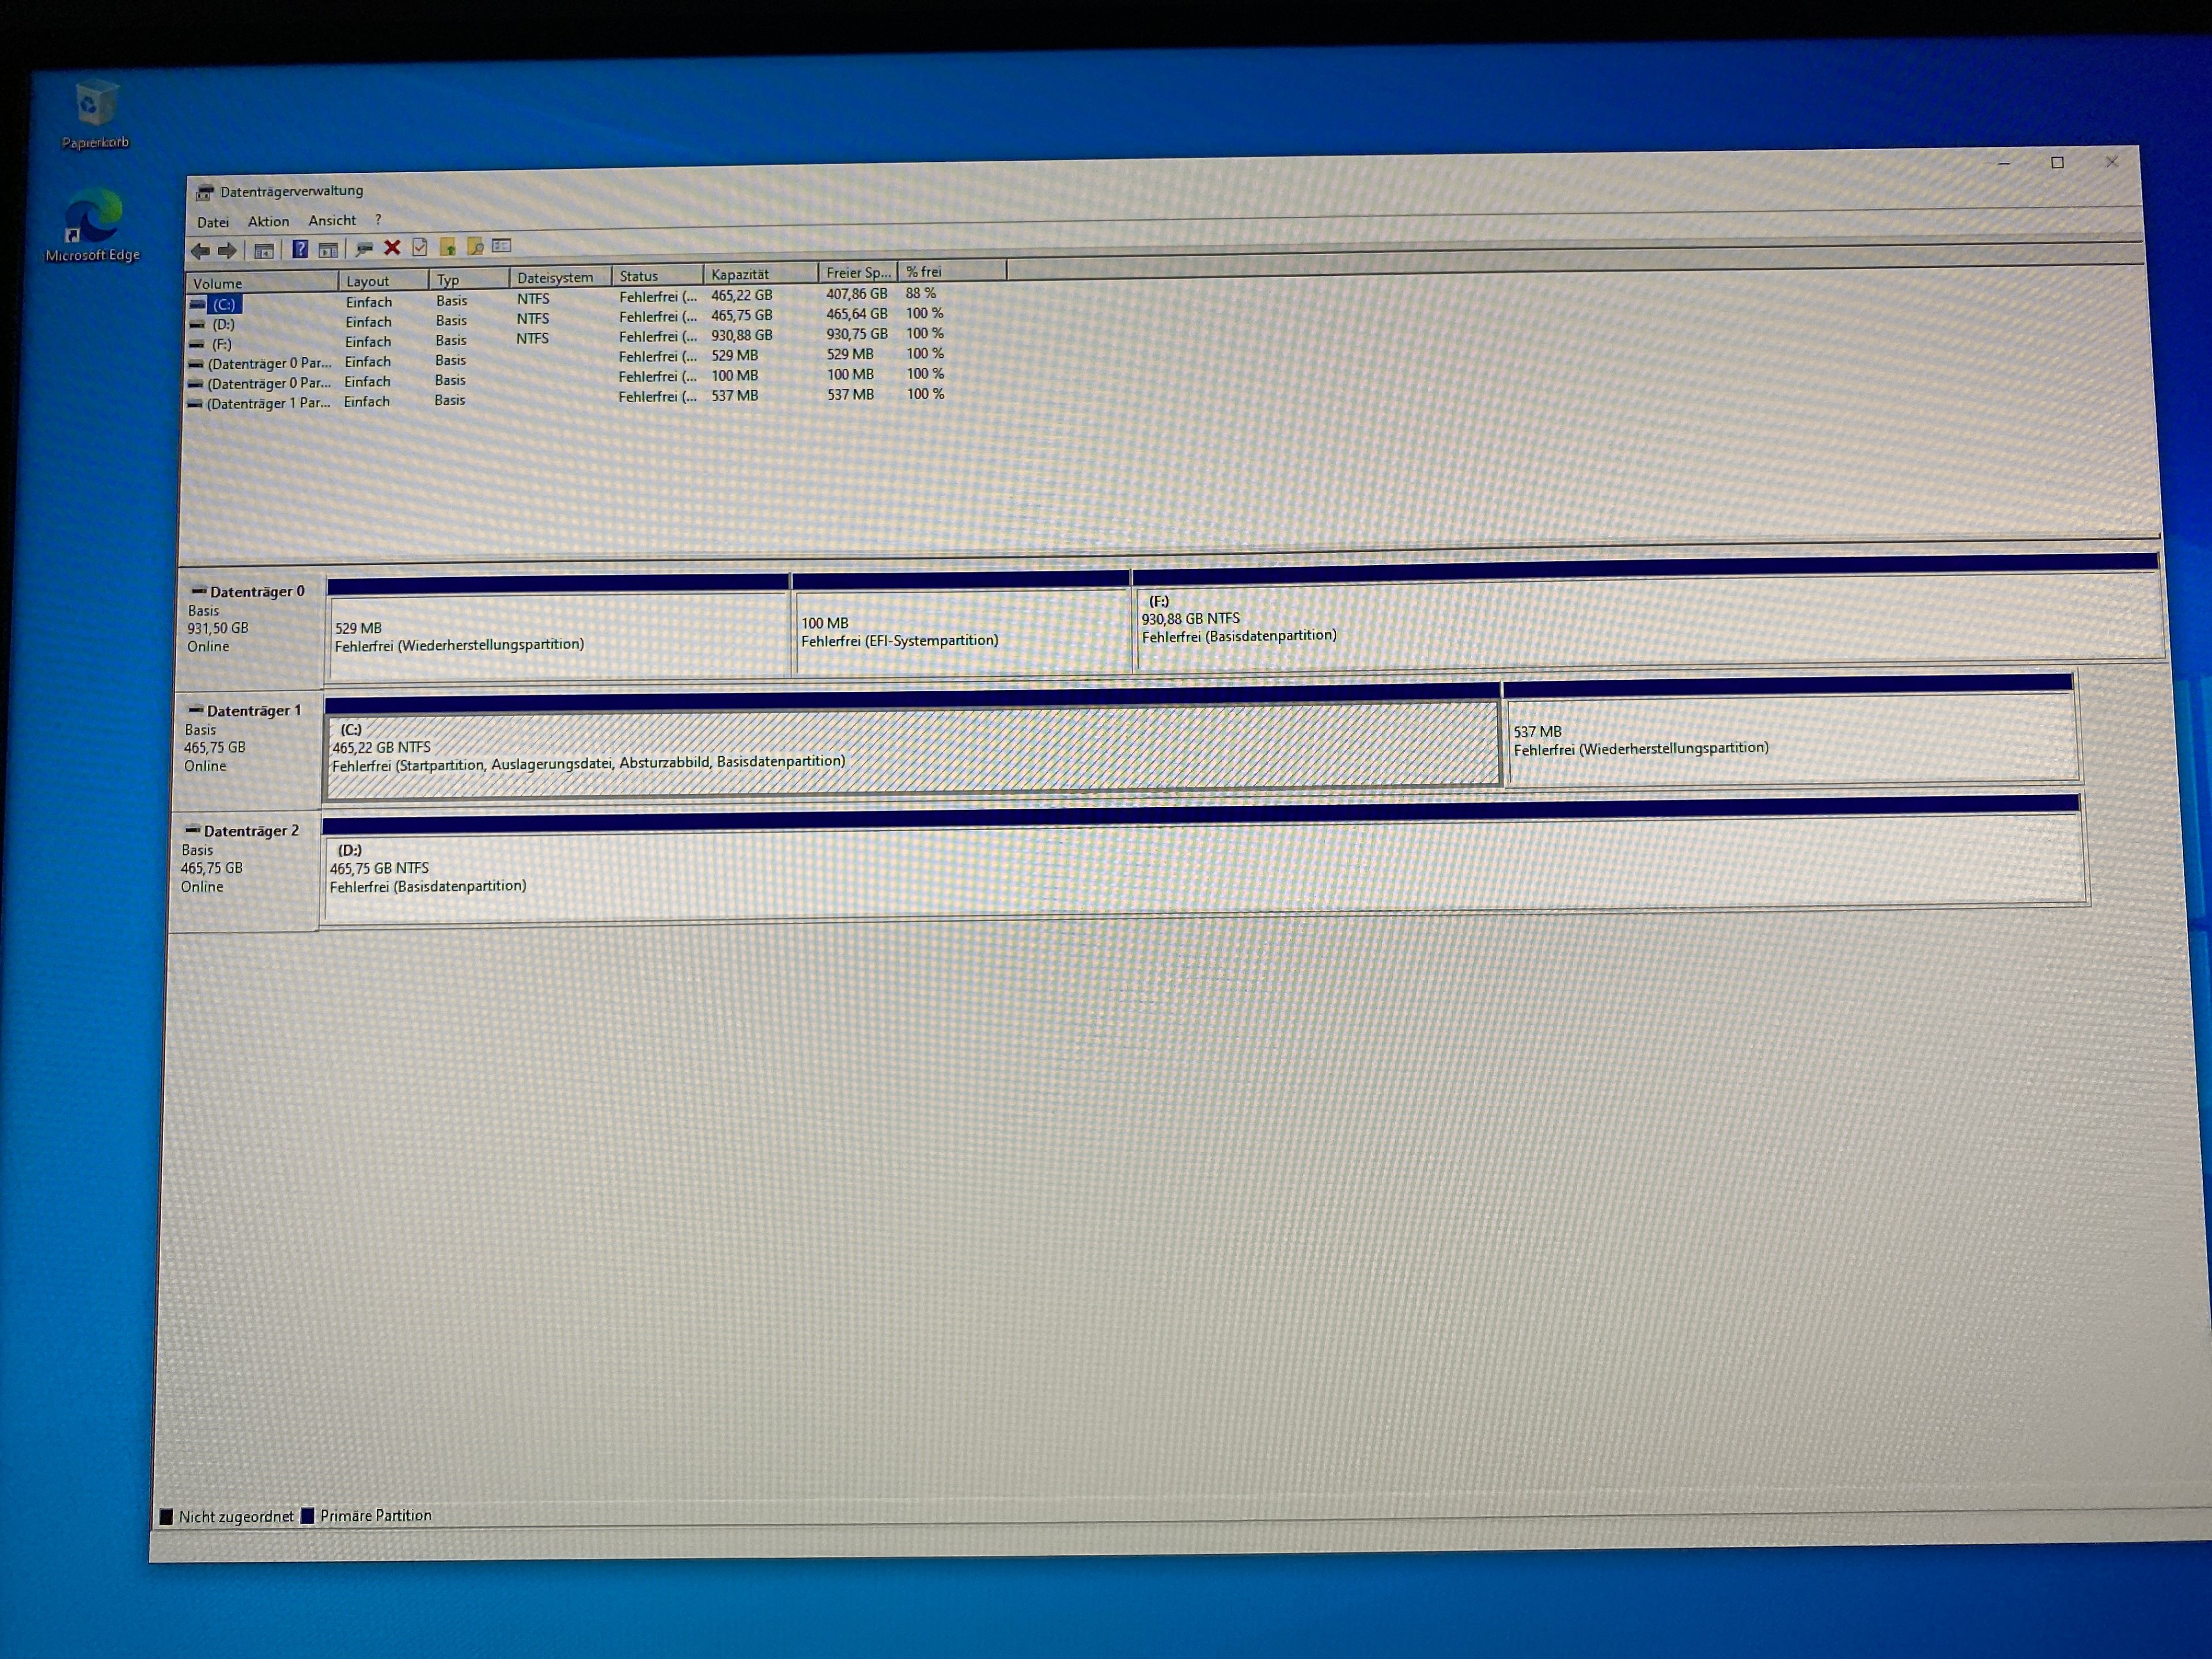Click the properties checkmark sheet icon

[420, 247]
